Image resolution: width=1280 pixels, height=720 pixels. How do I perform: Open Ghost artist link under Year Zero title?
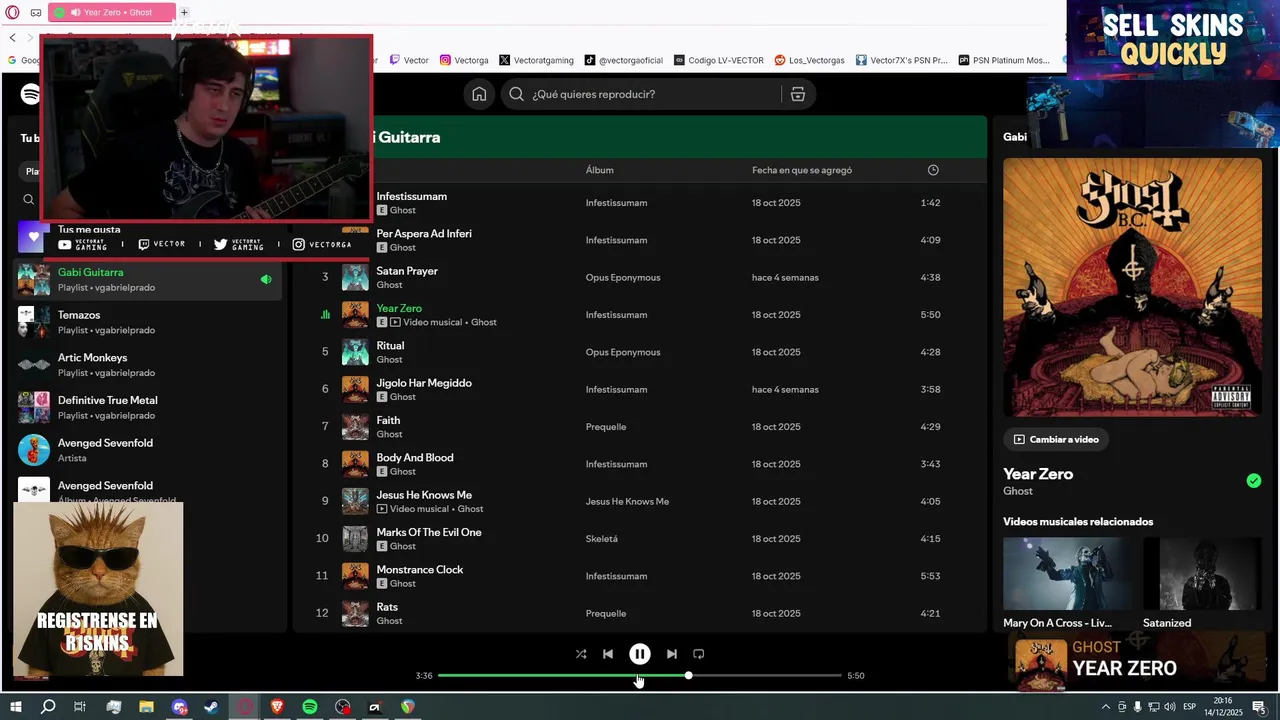click(x=1018, y=491)
